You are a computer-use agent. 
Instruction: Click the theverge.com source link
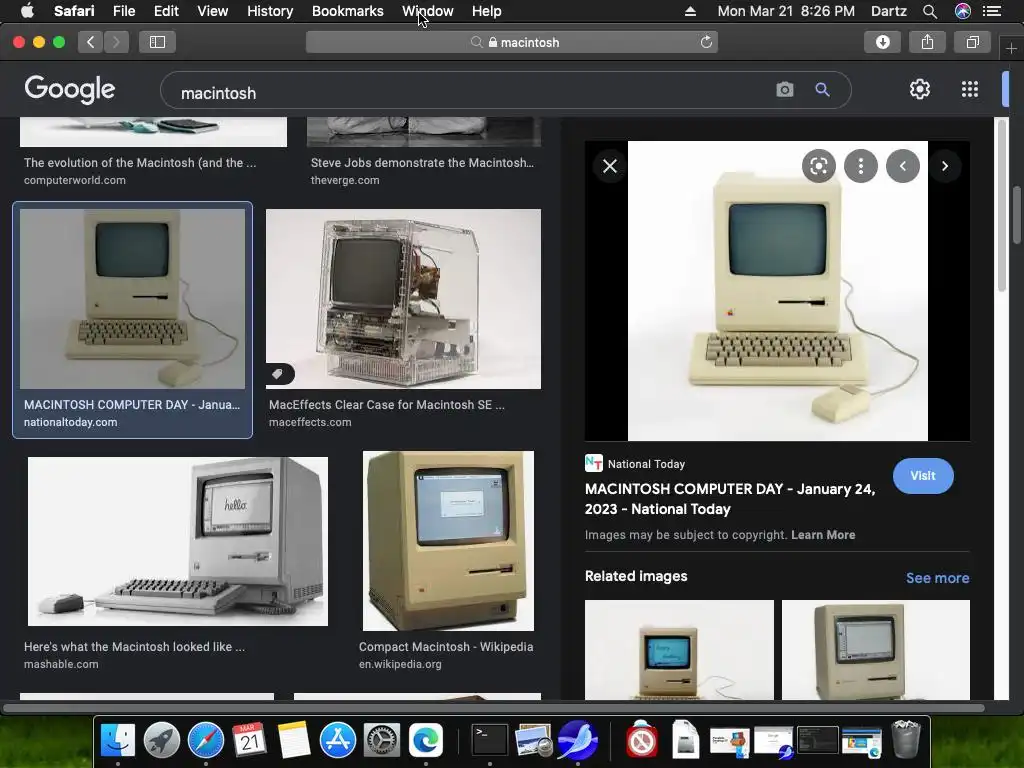[x=345, y=180]
